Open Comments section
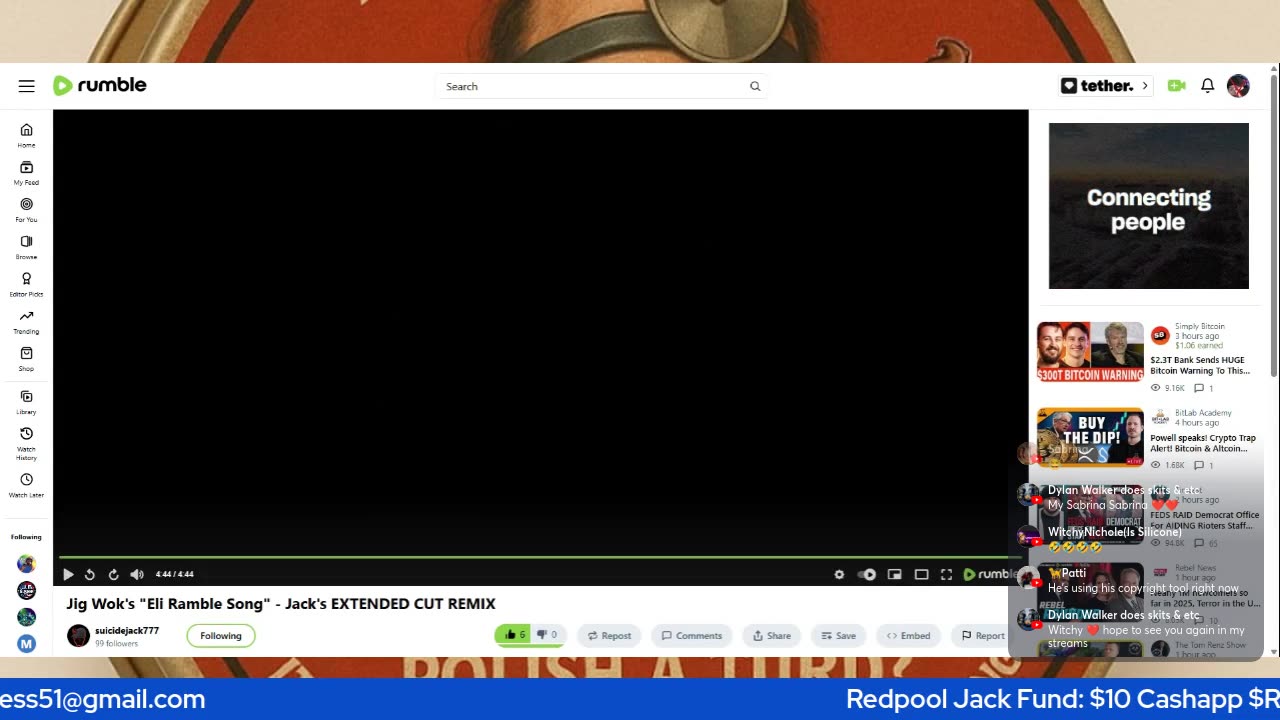The height and width of the screenshot is (720, 1280). [691, 635]
